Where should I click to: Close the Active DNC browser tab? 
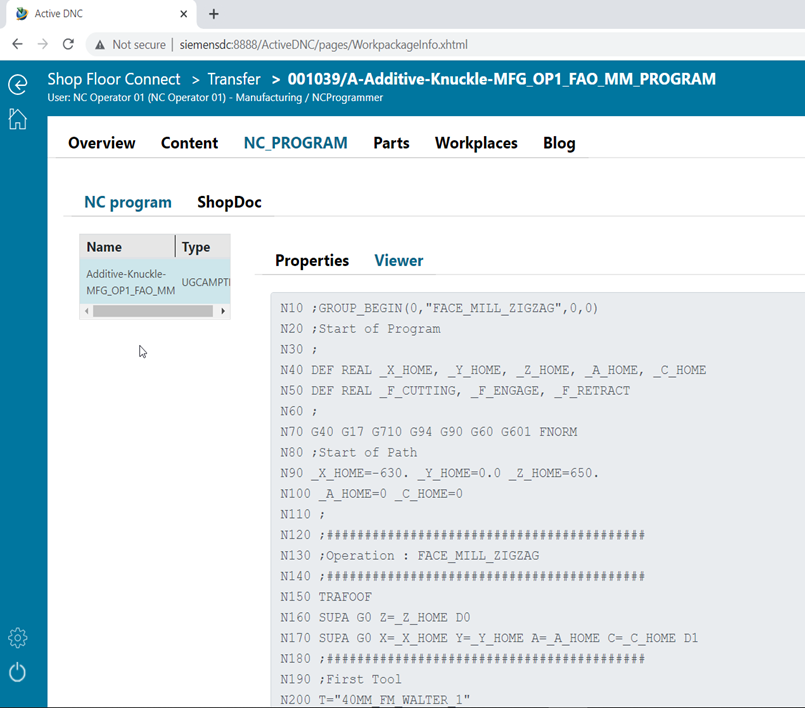pos(183,14)
